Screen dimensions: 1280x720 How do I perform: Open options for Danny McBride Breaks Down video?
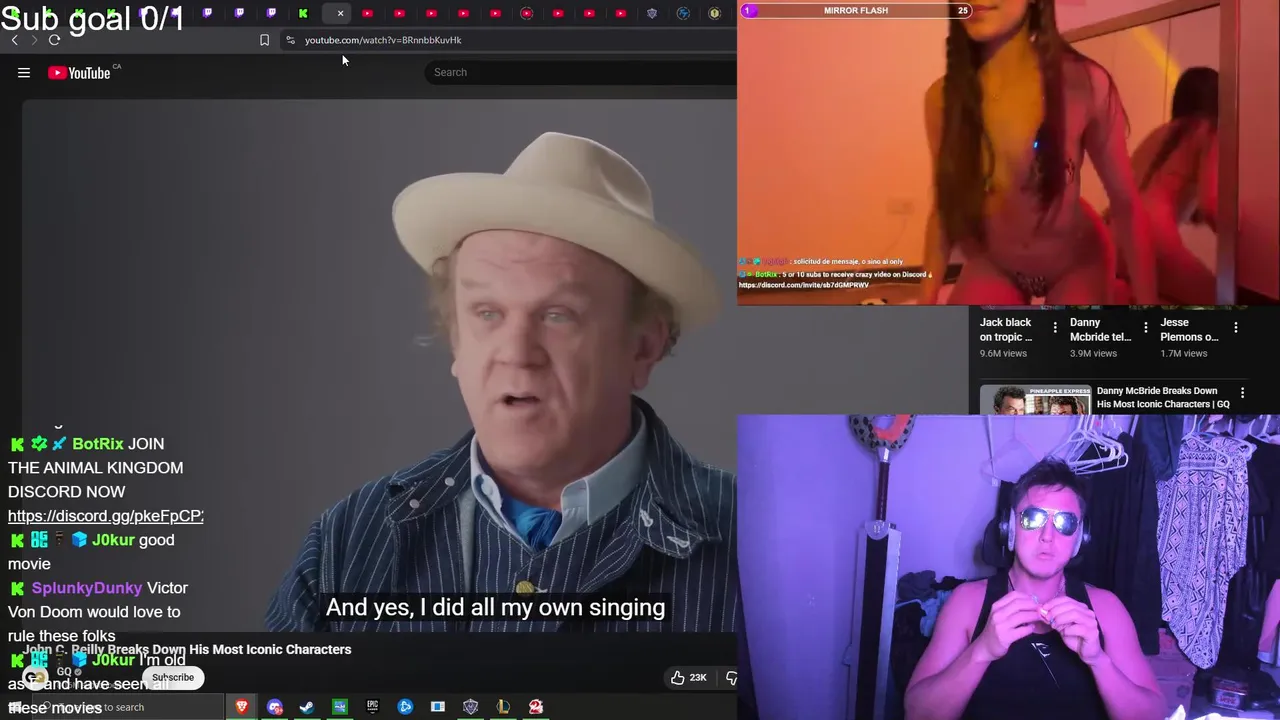[1242, 393]
